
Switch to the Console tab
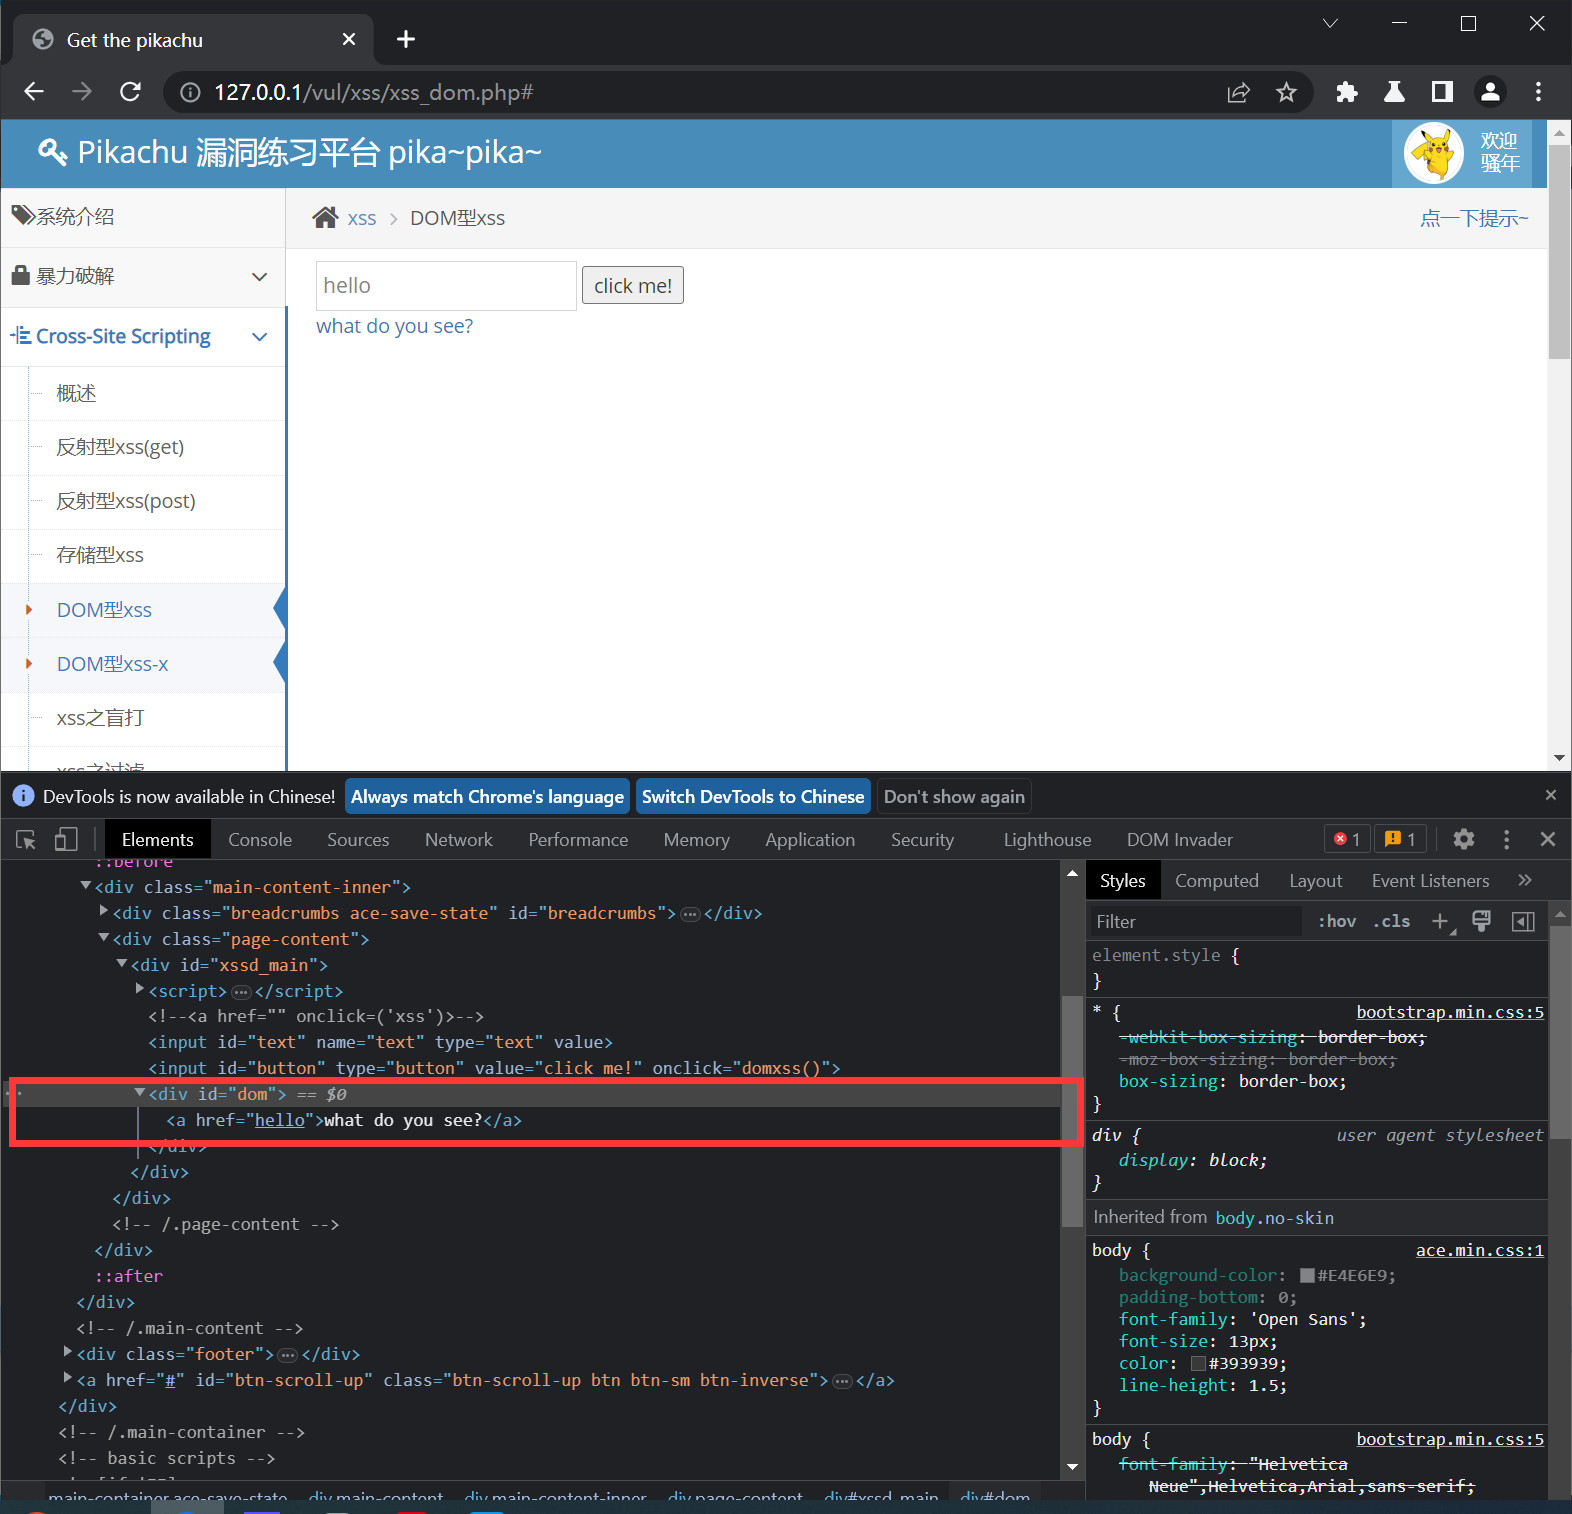coord(260,840)
